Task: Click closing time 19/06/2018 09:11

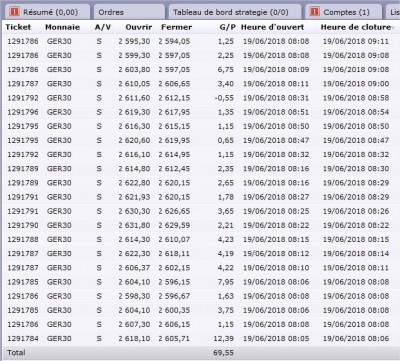Action: tap(356, 41)
